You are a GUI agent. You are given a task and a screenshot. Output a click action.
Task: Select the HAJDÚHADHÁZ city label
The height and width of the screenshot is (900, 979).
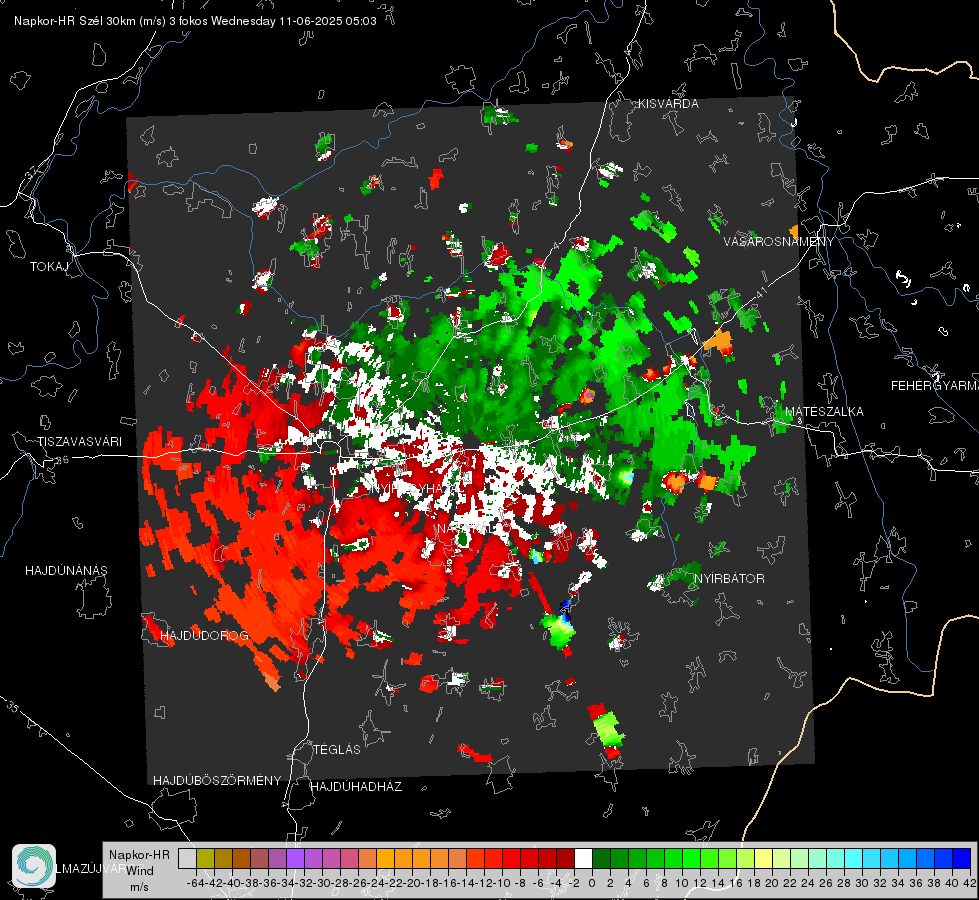[356, 786]
